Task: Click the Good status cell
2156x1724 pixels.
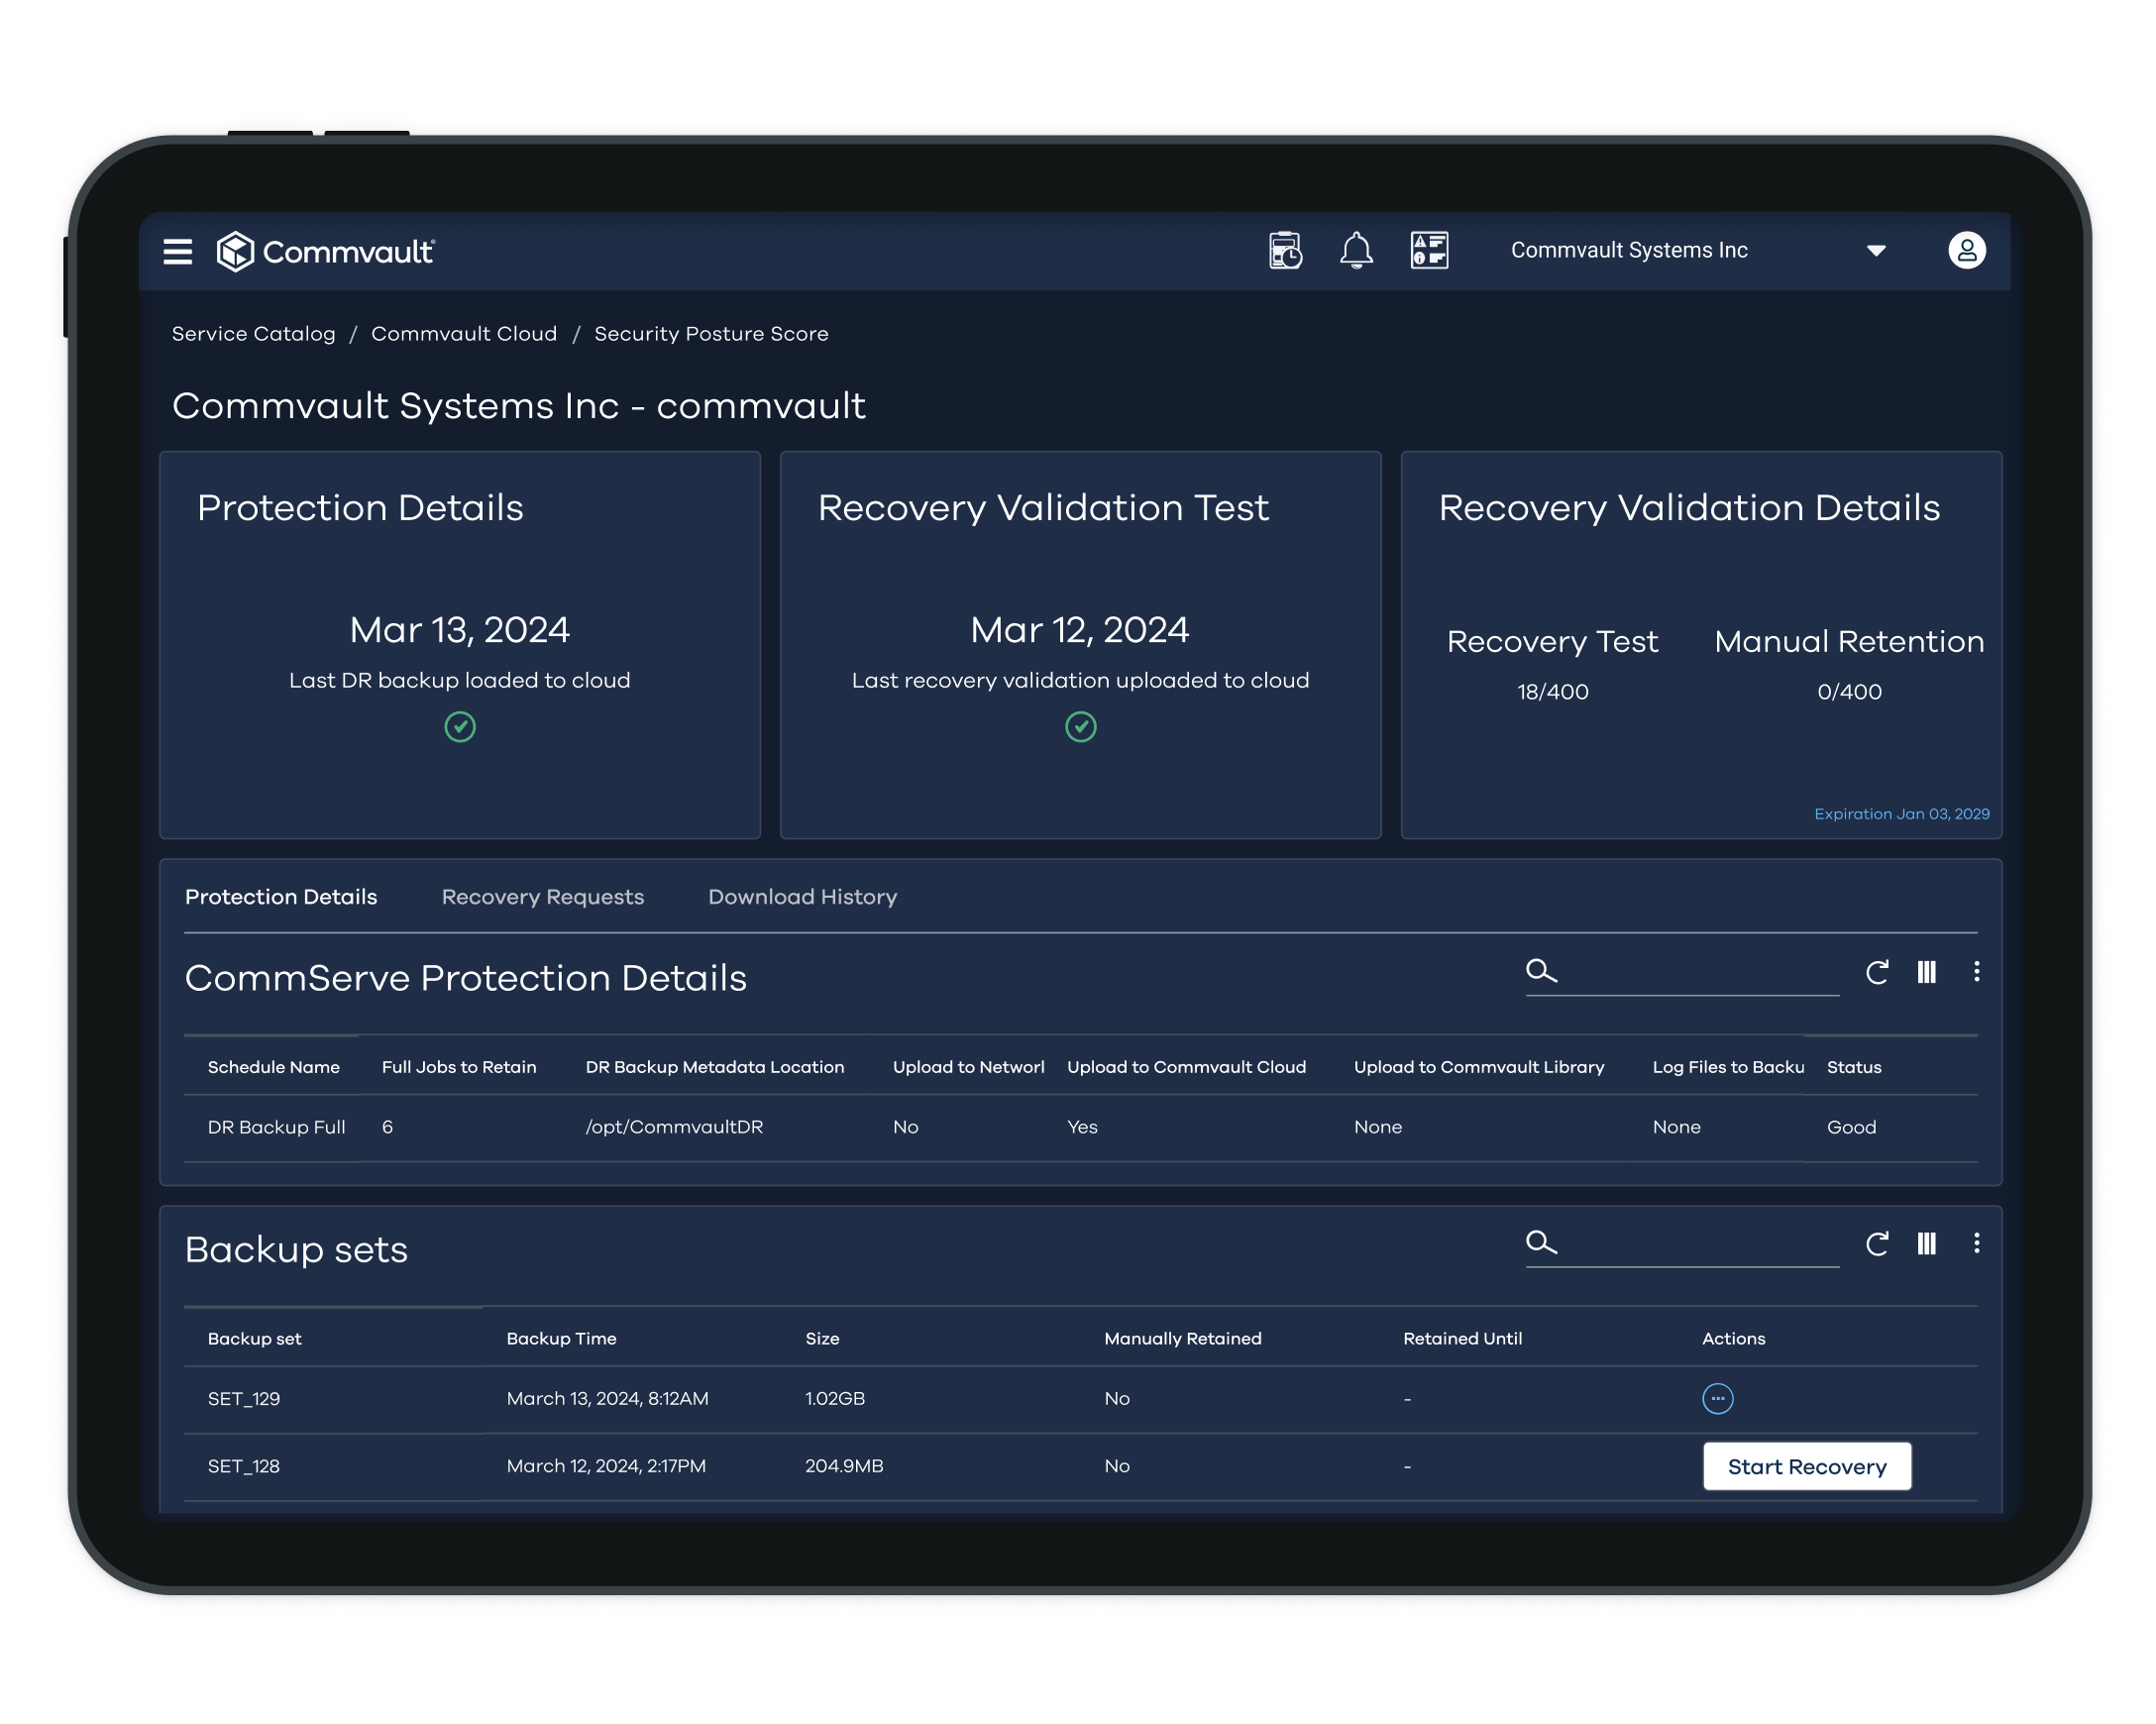Action: 1851,1127
